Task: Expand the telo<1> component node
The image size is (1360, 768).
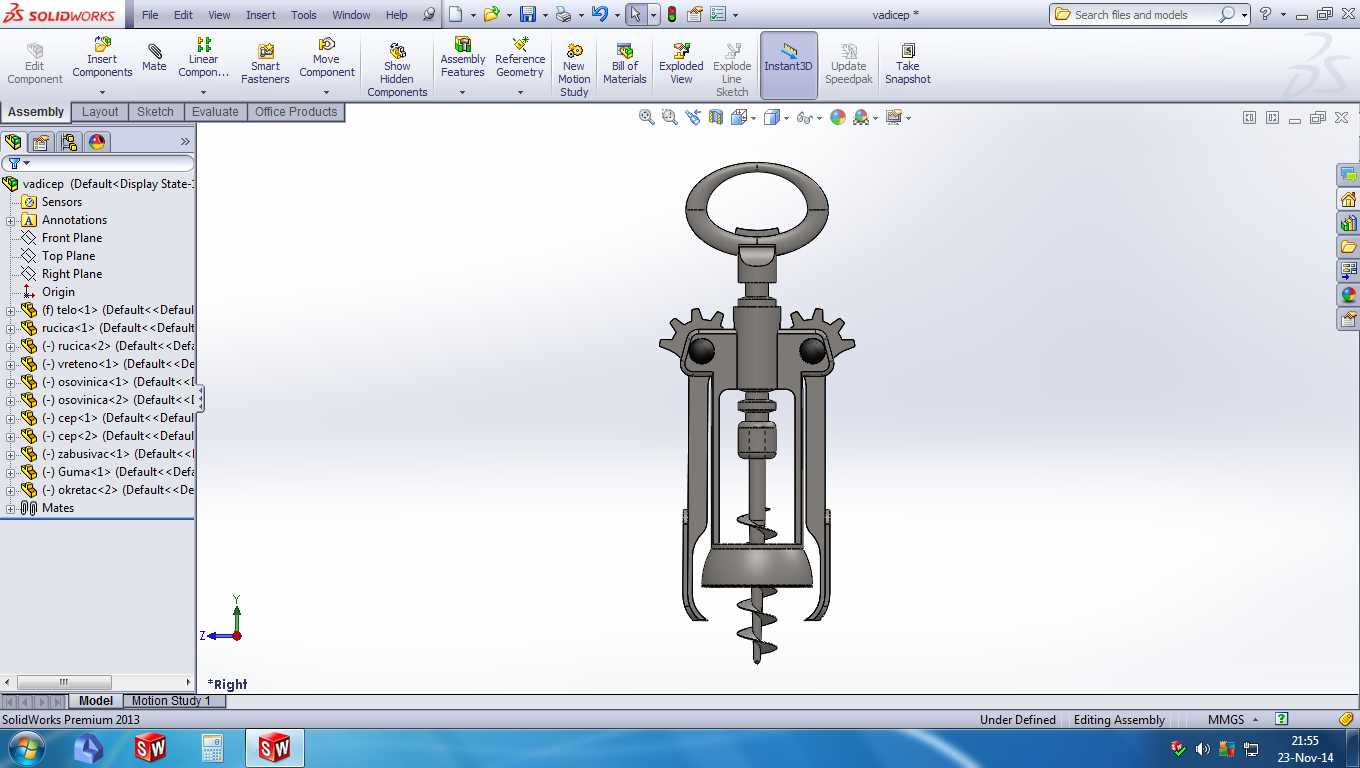Action: [11, 310]
